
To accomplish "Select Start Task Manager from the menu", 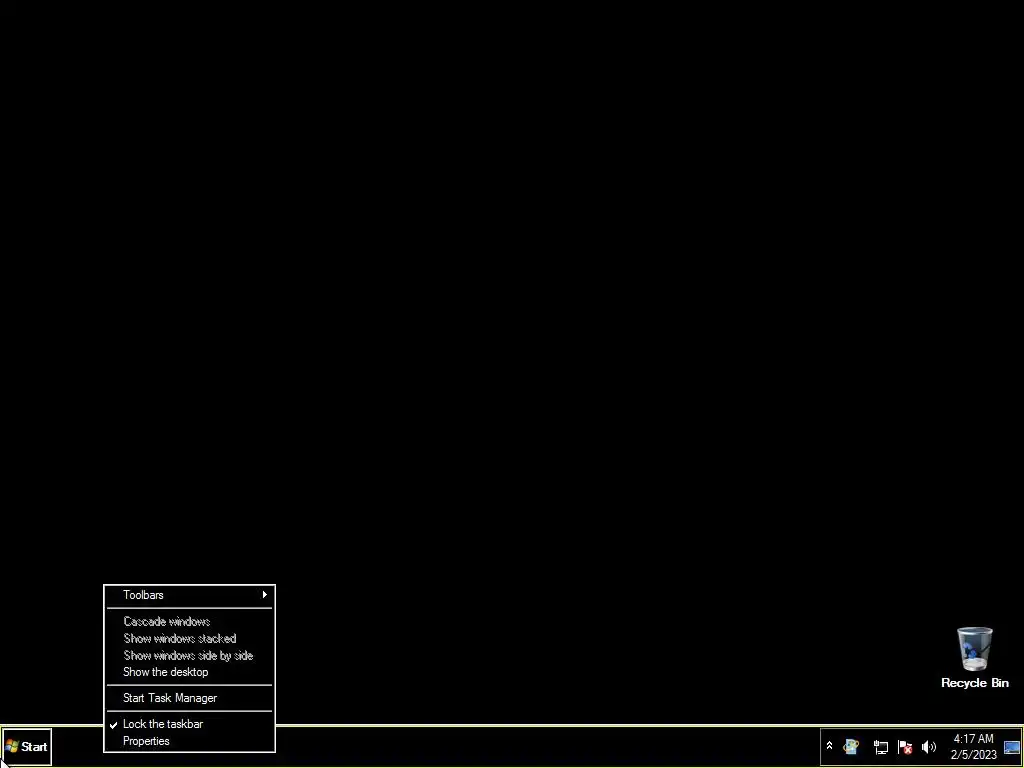I will pos(189,698).
